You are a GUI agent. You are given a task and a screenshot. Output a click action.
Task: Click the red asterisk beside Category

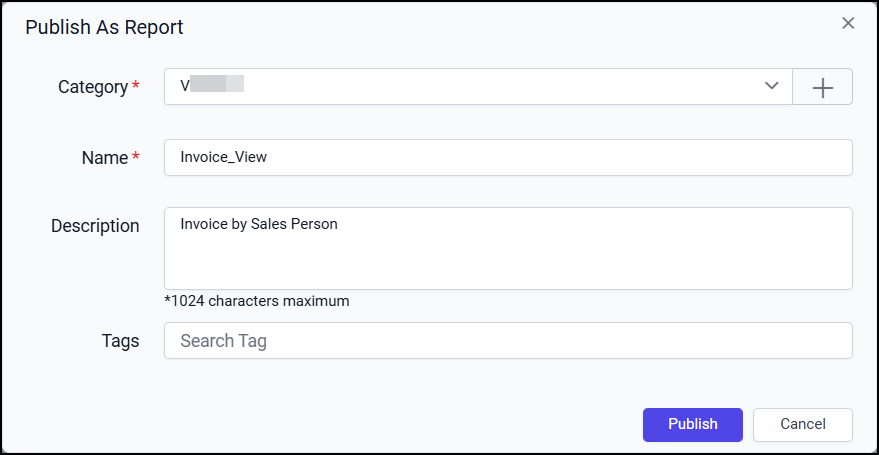136,87
